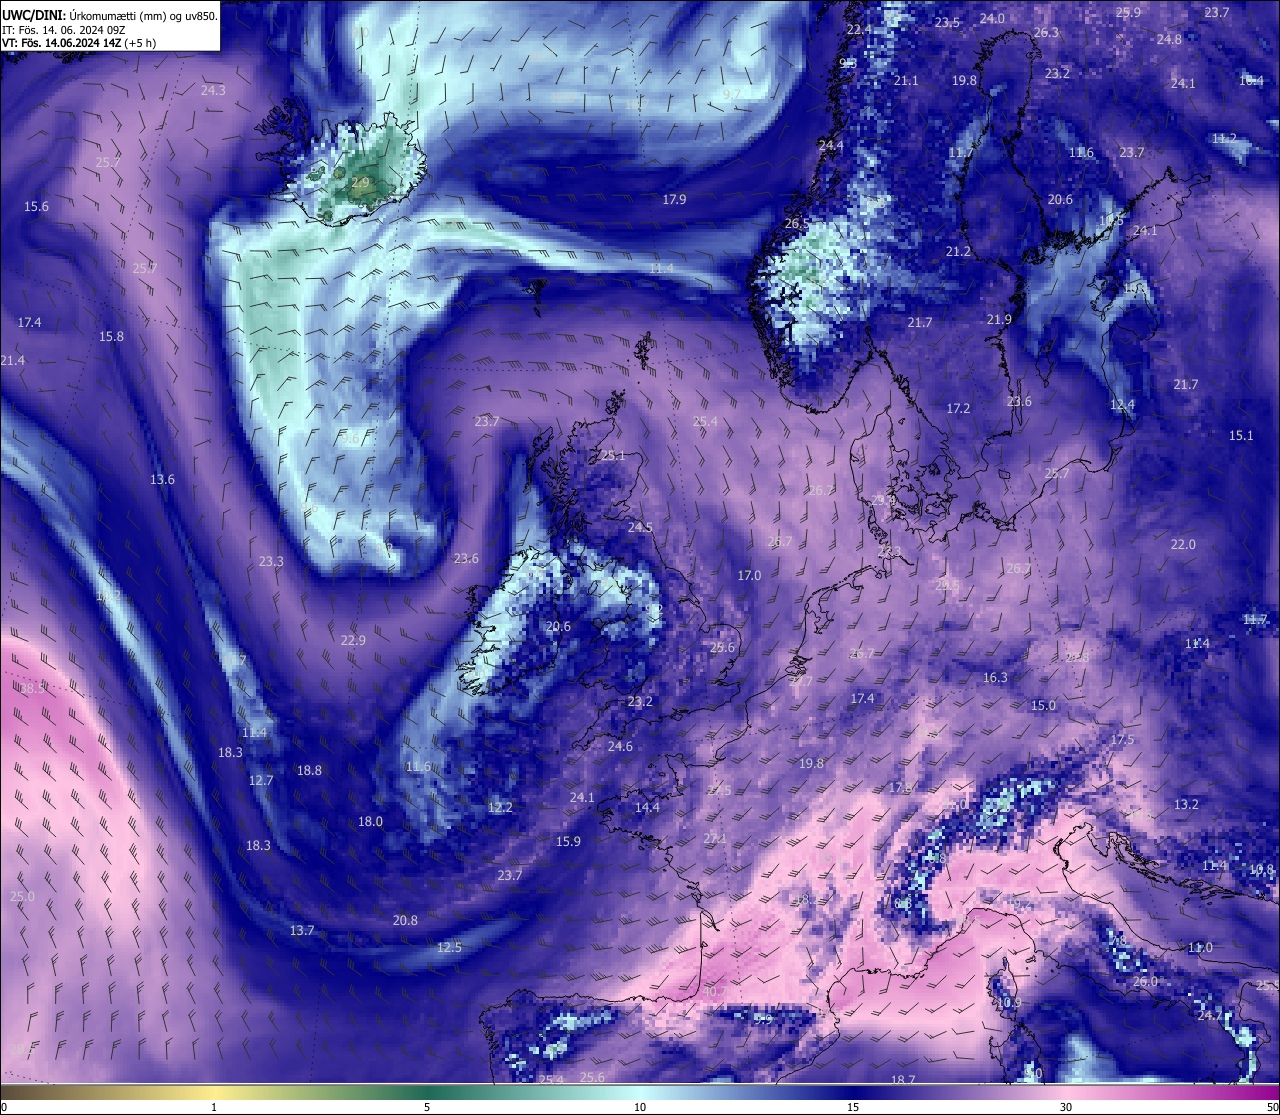Screen dimensions: 1280x1115
Task: Click the 25.1 value over Scotland
Action: pos(612,455)
